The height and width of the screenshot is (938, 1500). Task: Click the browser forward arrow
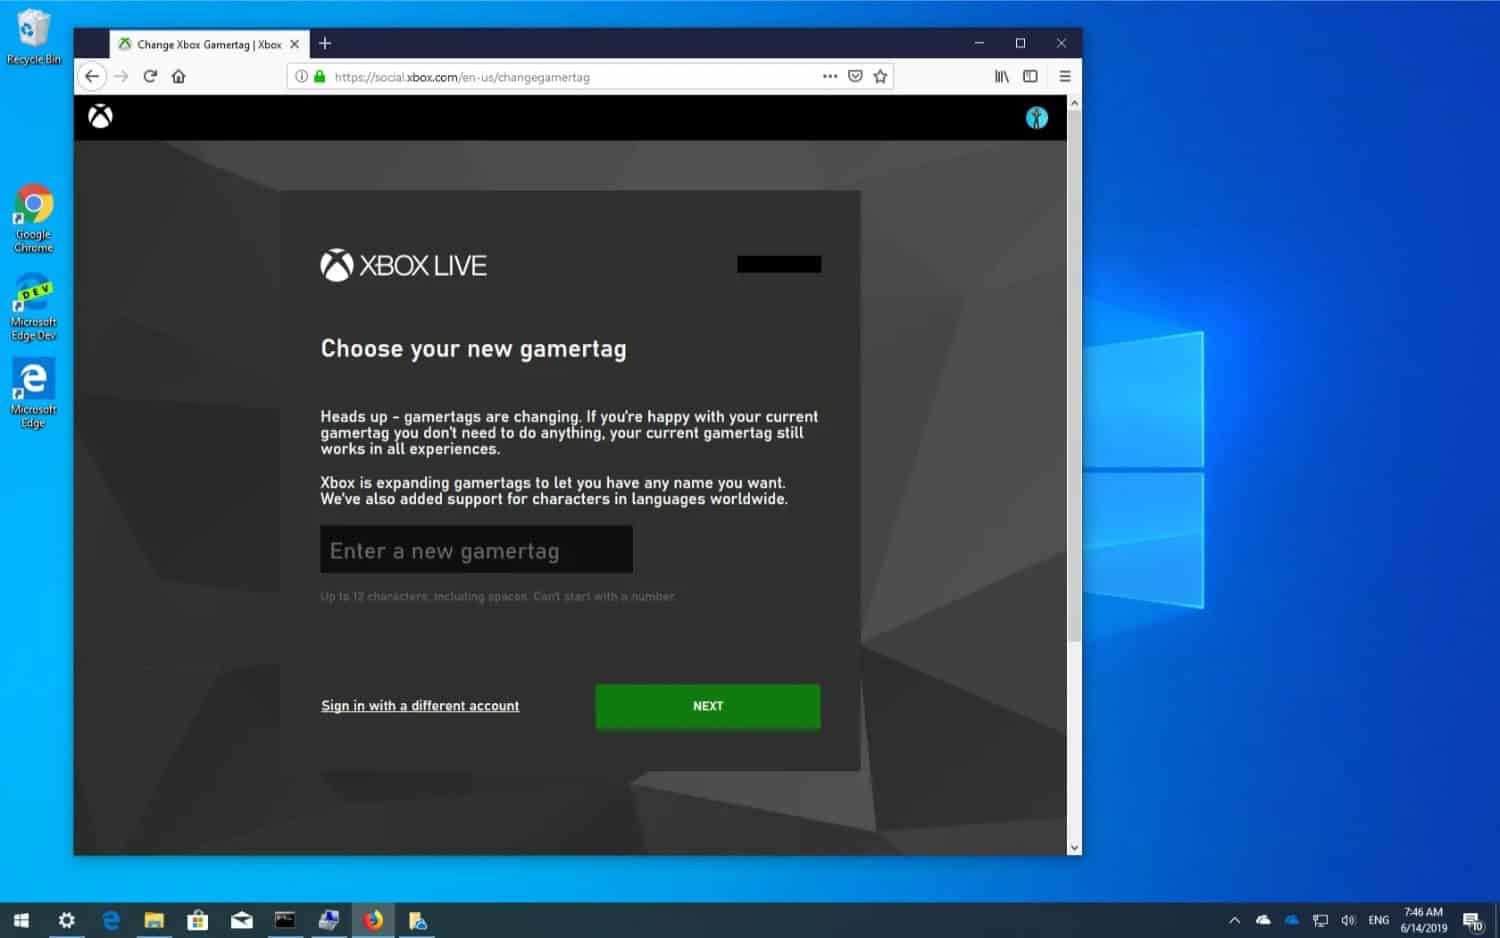coord(121,76)
